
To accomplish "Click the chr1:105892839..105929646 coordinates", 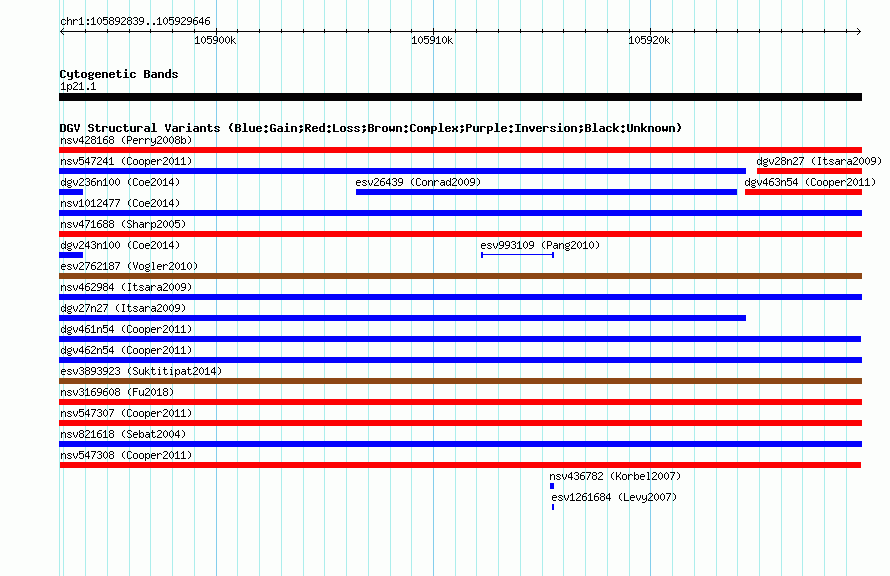I will click(135, 21).
